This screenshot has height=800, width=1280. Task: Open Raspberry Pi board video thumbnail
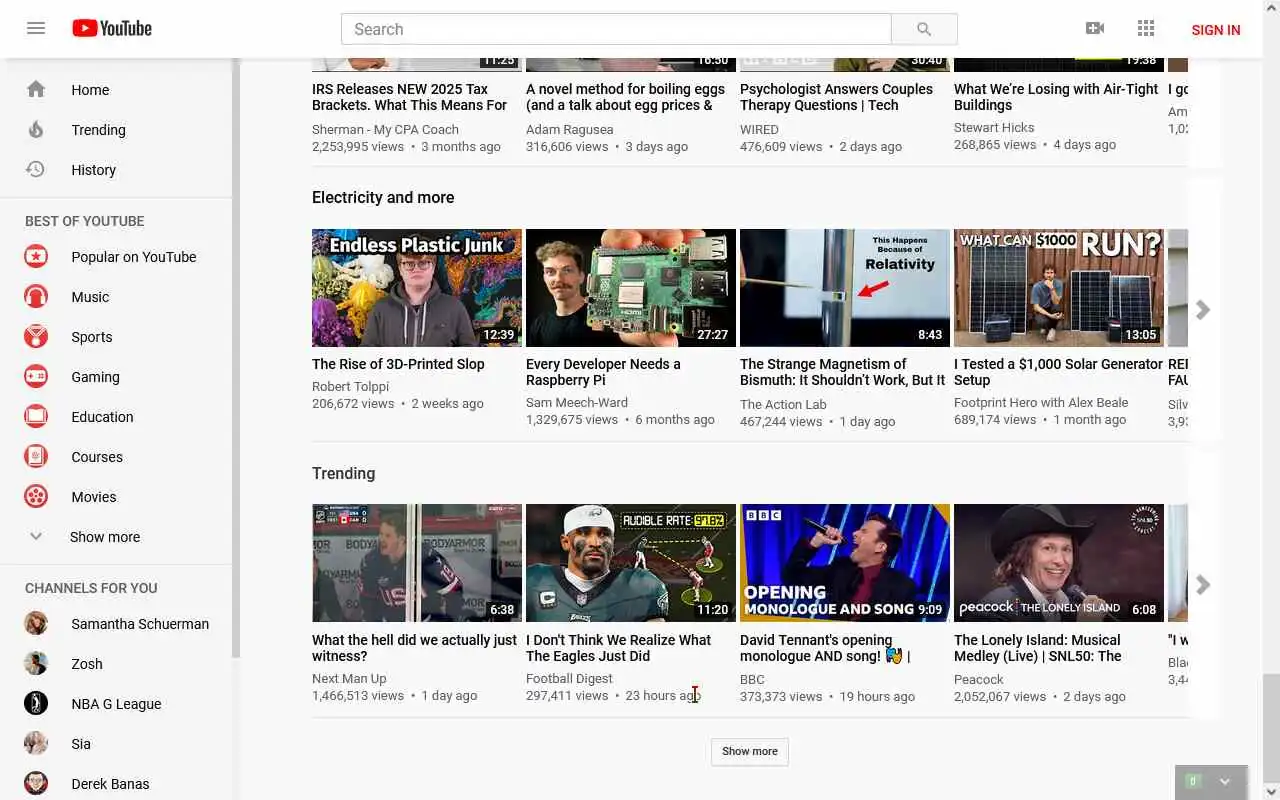point(631,288)
